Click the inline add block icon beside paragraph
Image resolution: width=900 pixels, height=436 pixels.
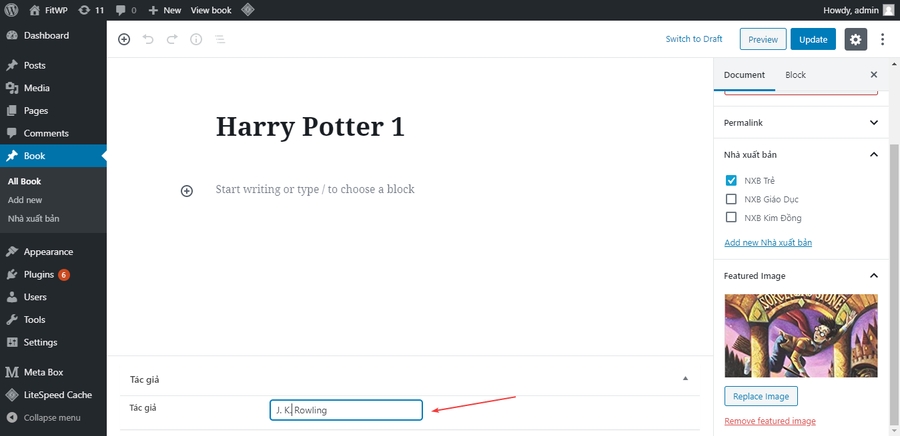pyautogui.click(x=186, y=191)
